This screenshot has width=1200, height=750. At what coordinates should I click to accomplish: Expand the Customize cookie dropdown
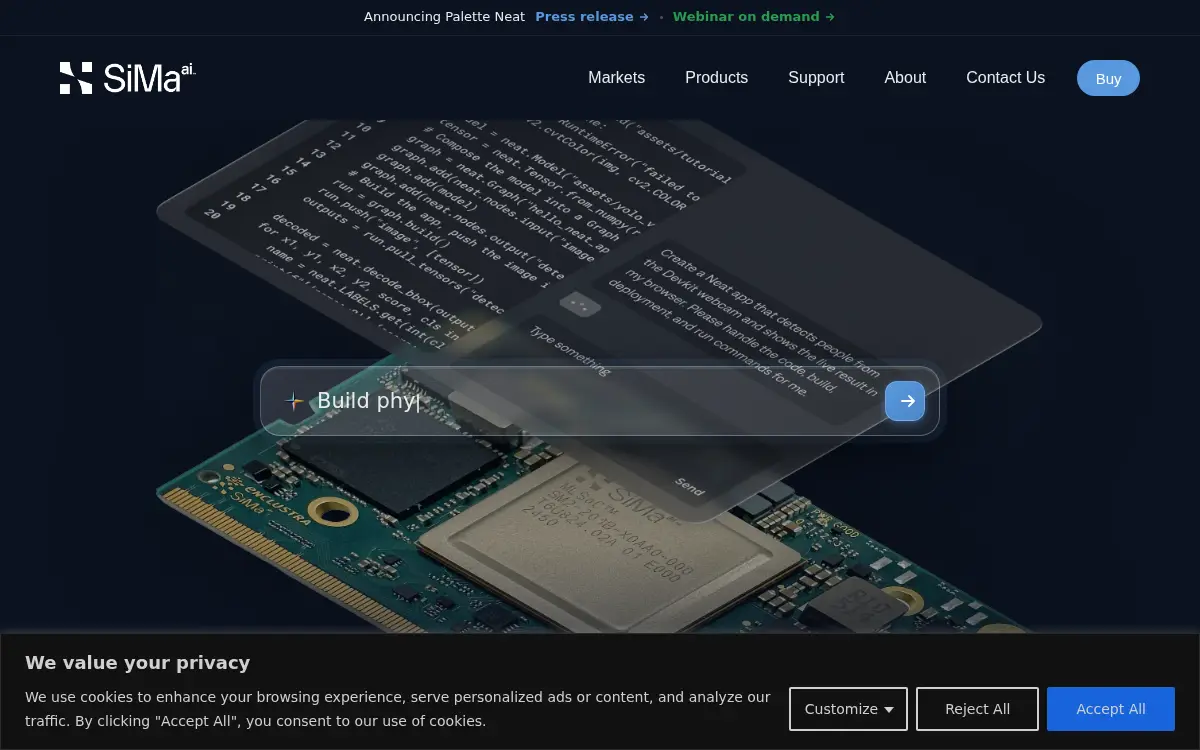click(x=848, y=709)
